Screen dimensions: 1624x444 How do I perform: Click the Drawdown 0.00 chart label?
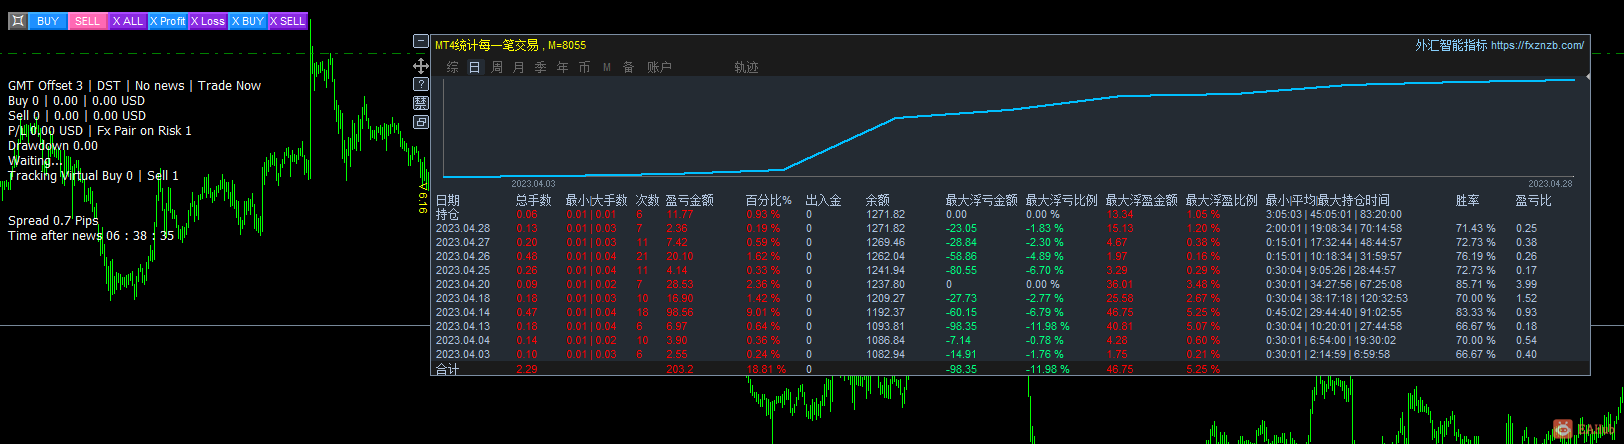53,145
